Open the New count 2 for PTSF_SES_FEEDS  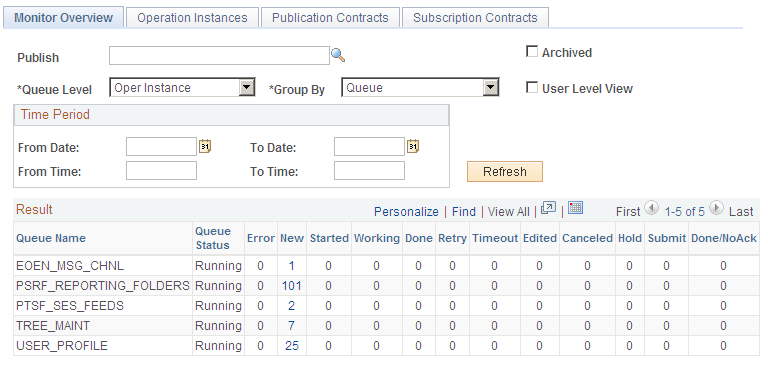point(292,306)
